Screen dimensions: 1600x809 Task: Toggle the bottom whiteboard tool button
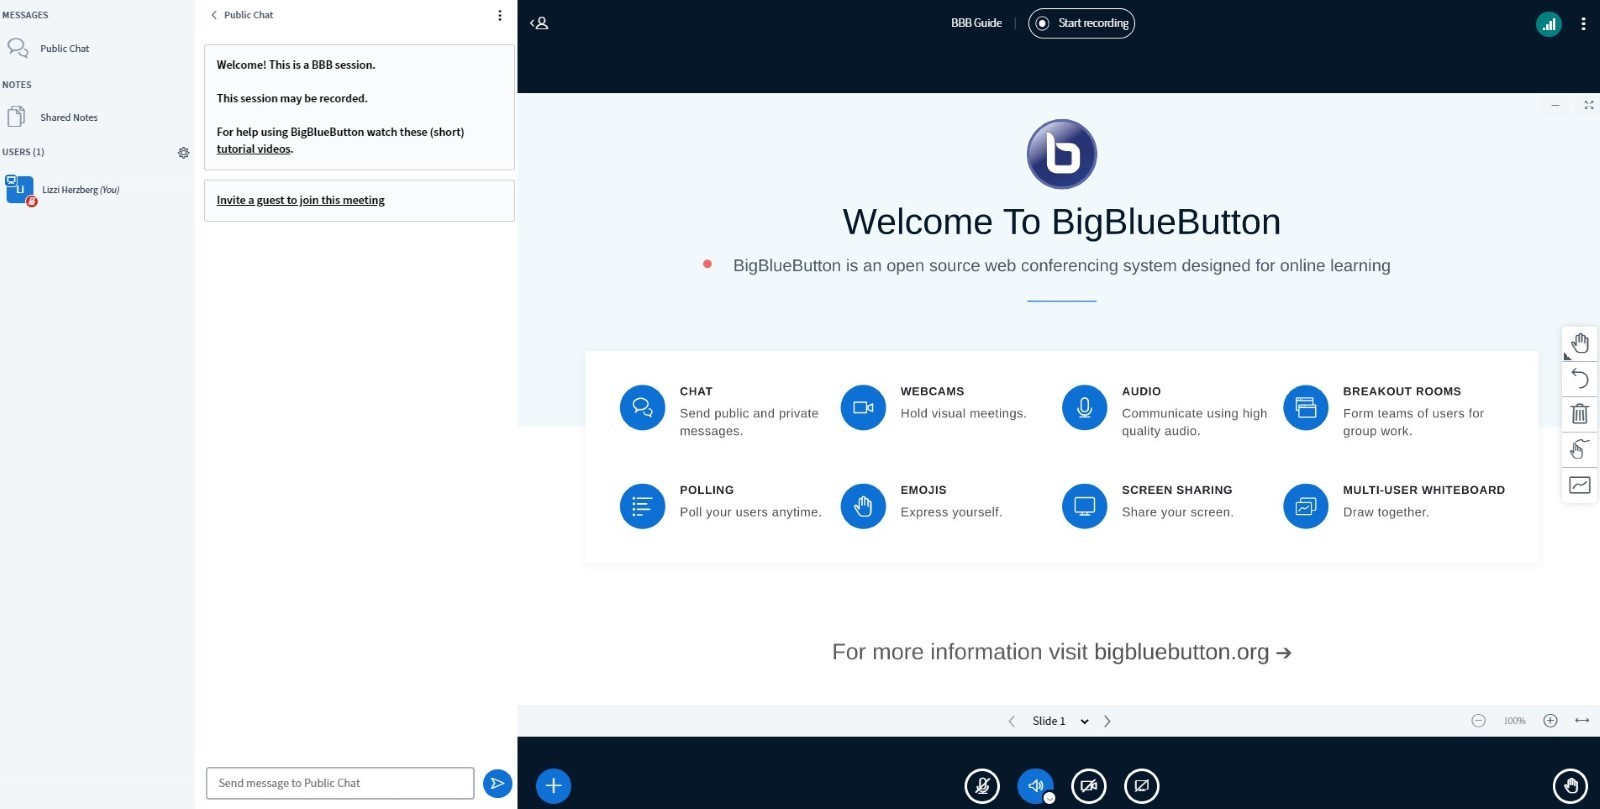1580,485
